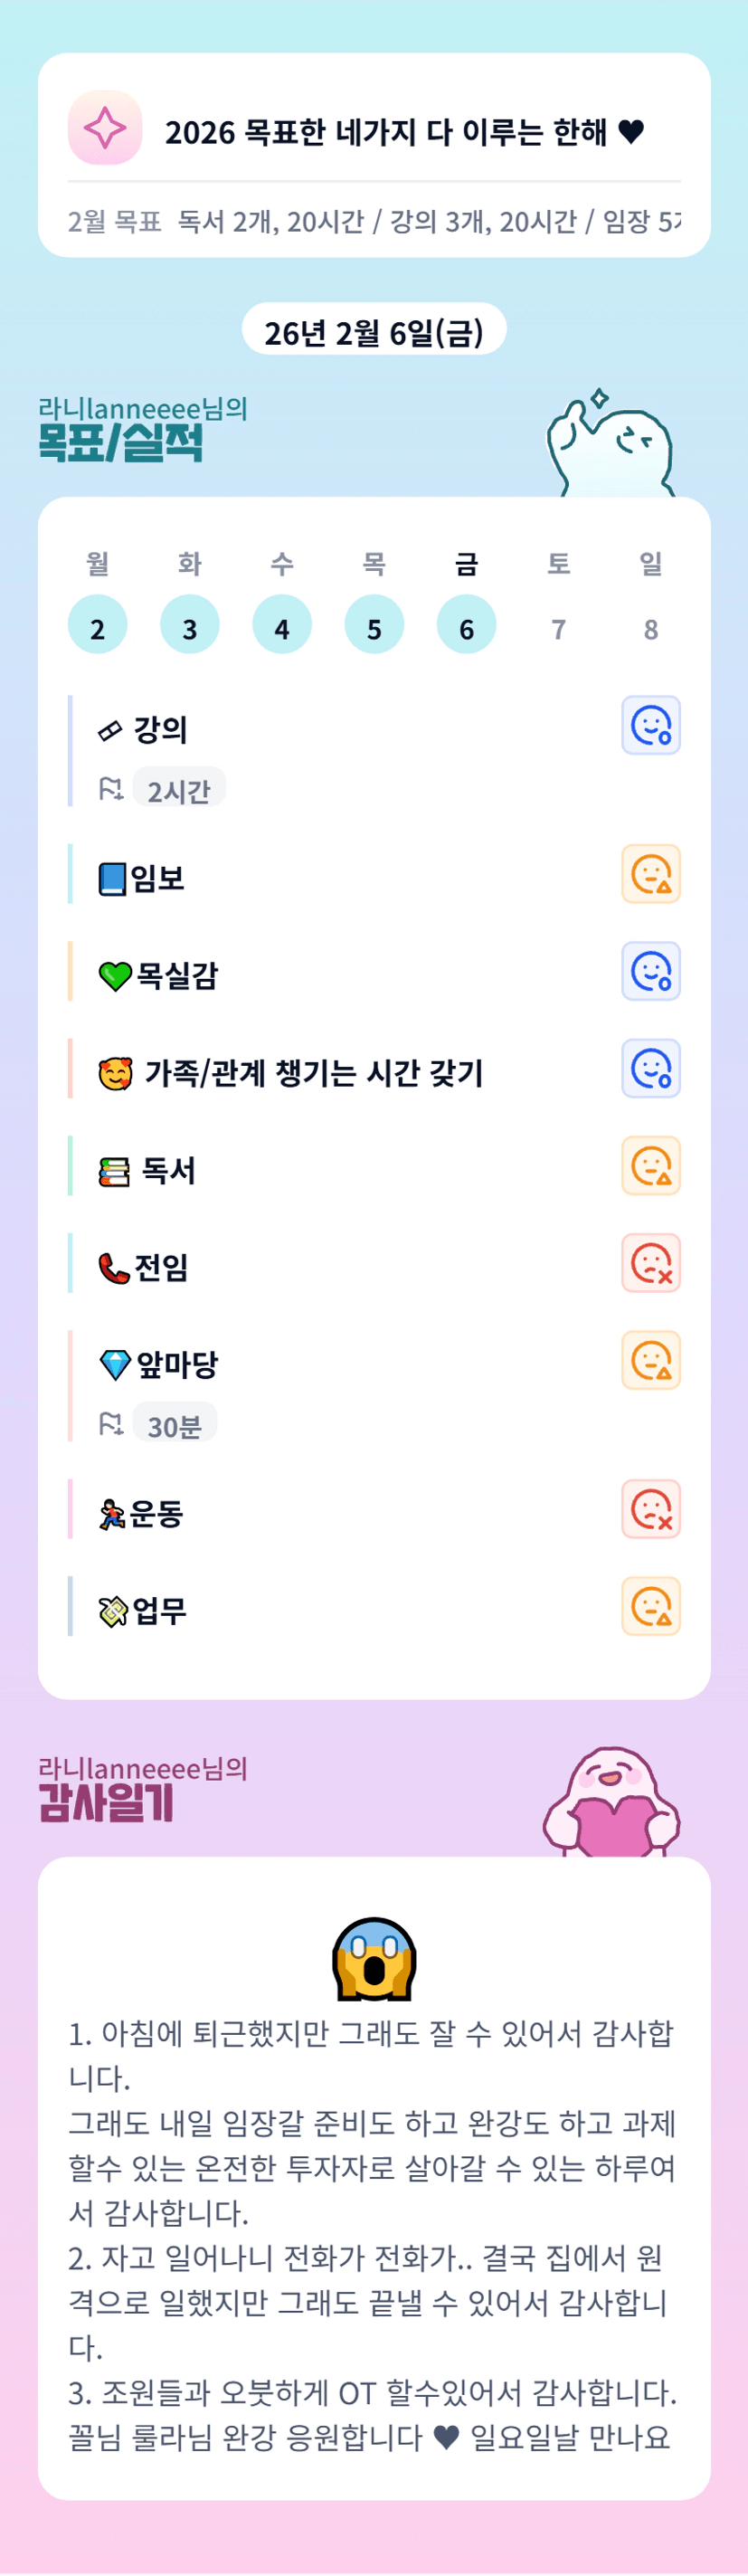Screen dimensions: 748x2576
Task: Click the orange status face for 임보
Action: 651,874
